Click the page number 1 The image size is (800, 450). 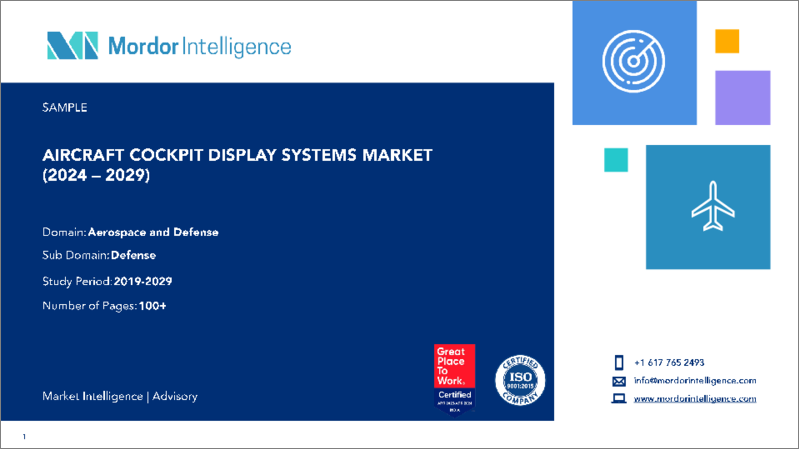24,437
